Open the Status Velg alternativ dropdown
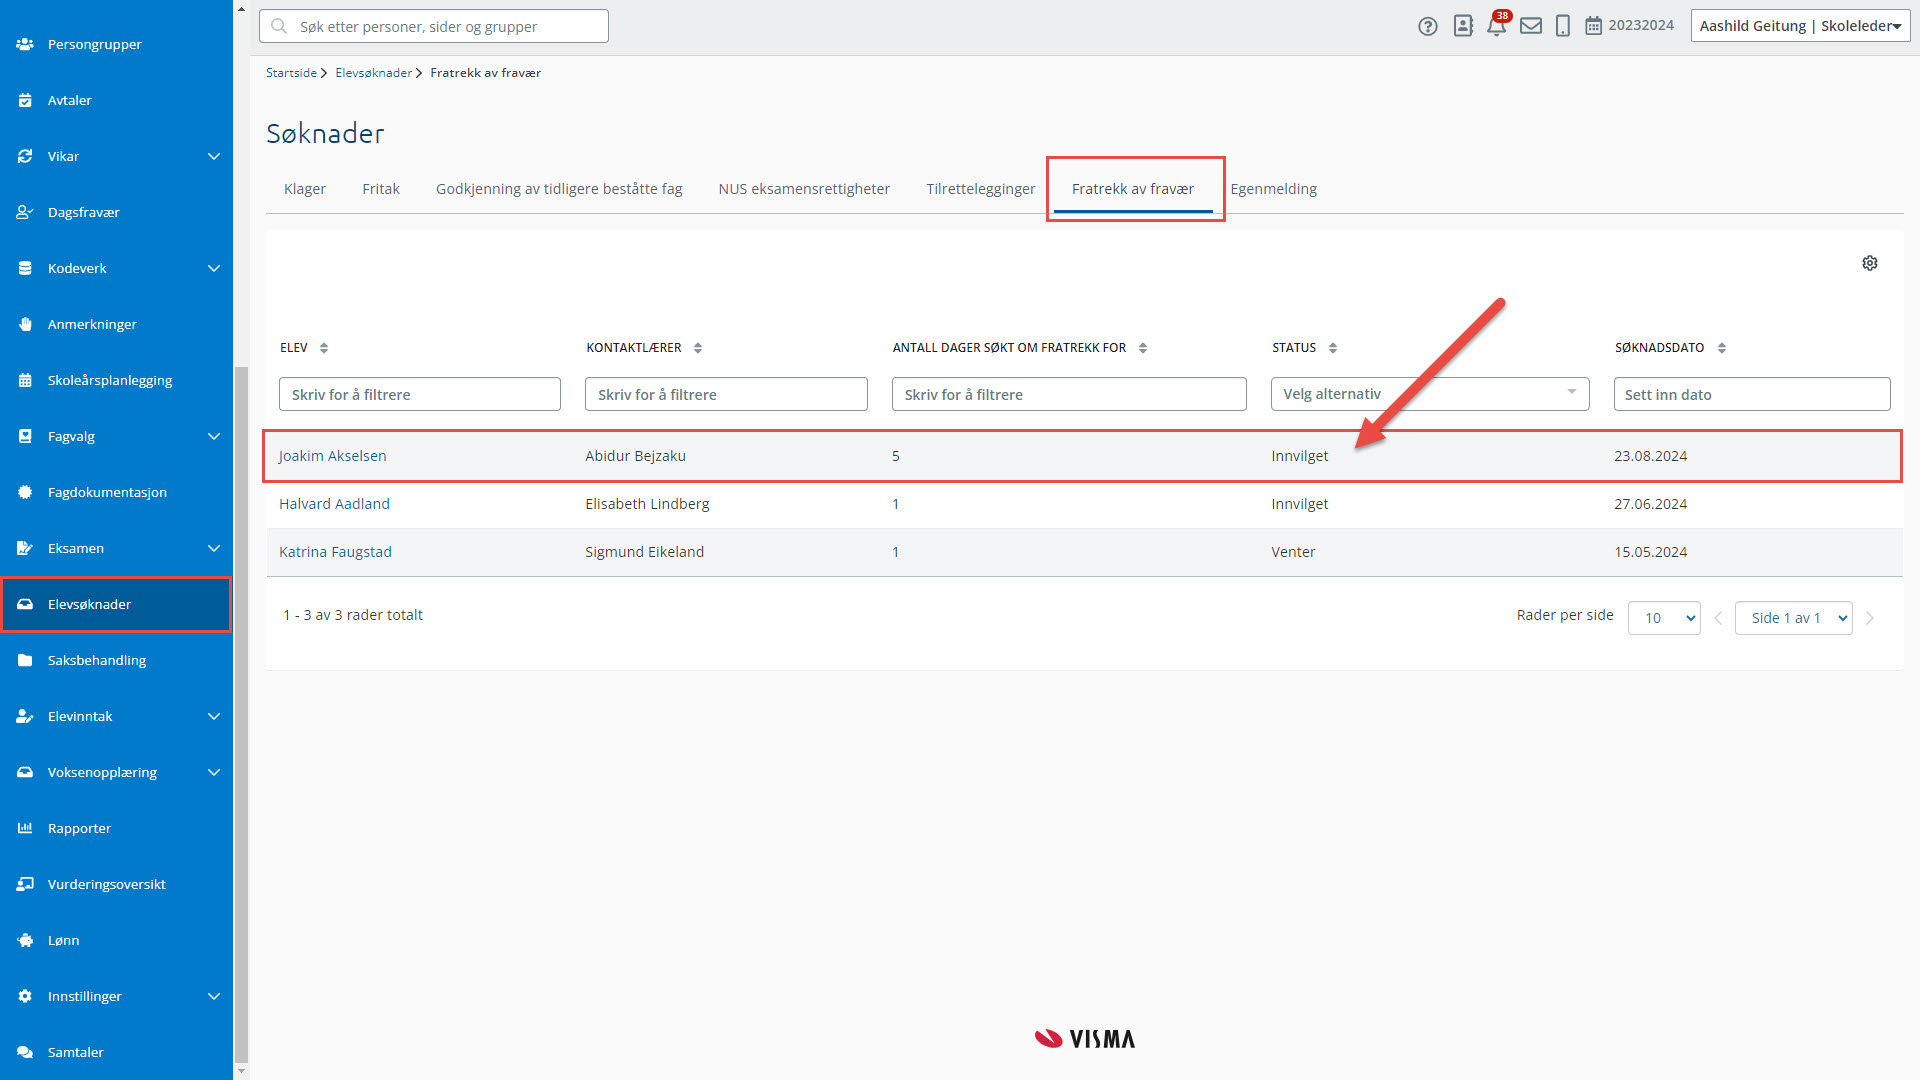The image size is (1920, 1080). pos(1429,394)
